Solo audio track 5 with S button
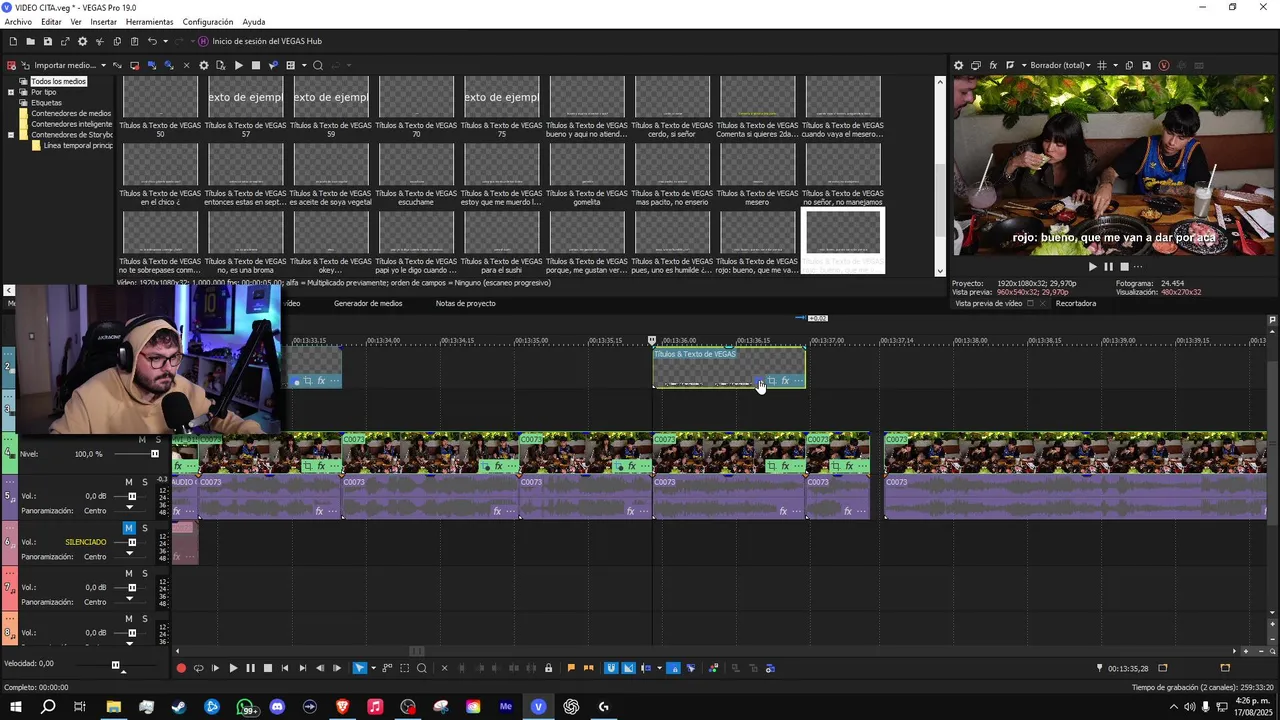The width and height of the screenshot is (1280, 720). [144, 482]
